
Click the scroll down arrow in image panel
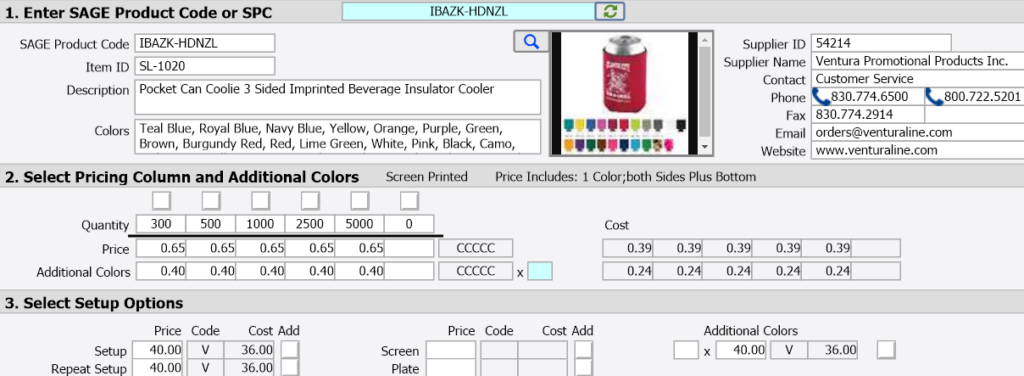pyautogui.click(x=705, y=146)
